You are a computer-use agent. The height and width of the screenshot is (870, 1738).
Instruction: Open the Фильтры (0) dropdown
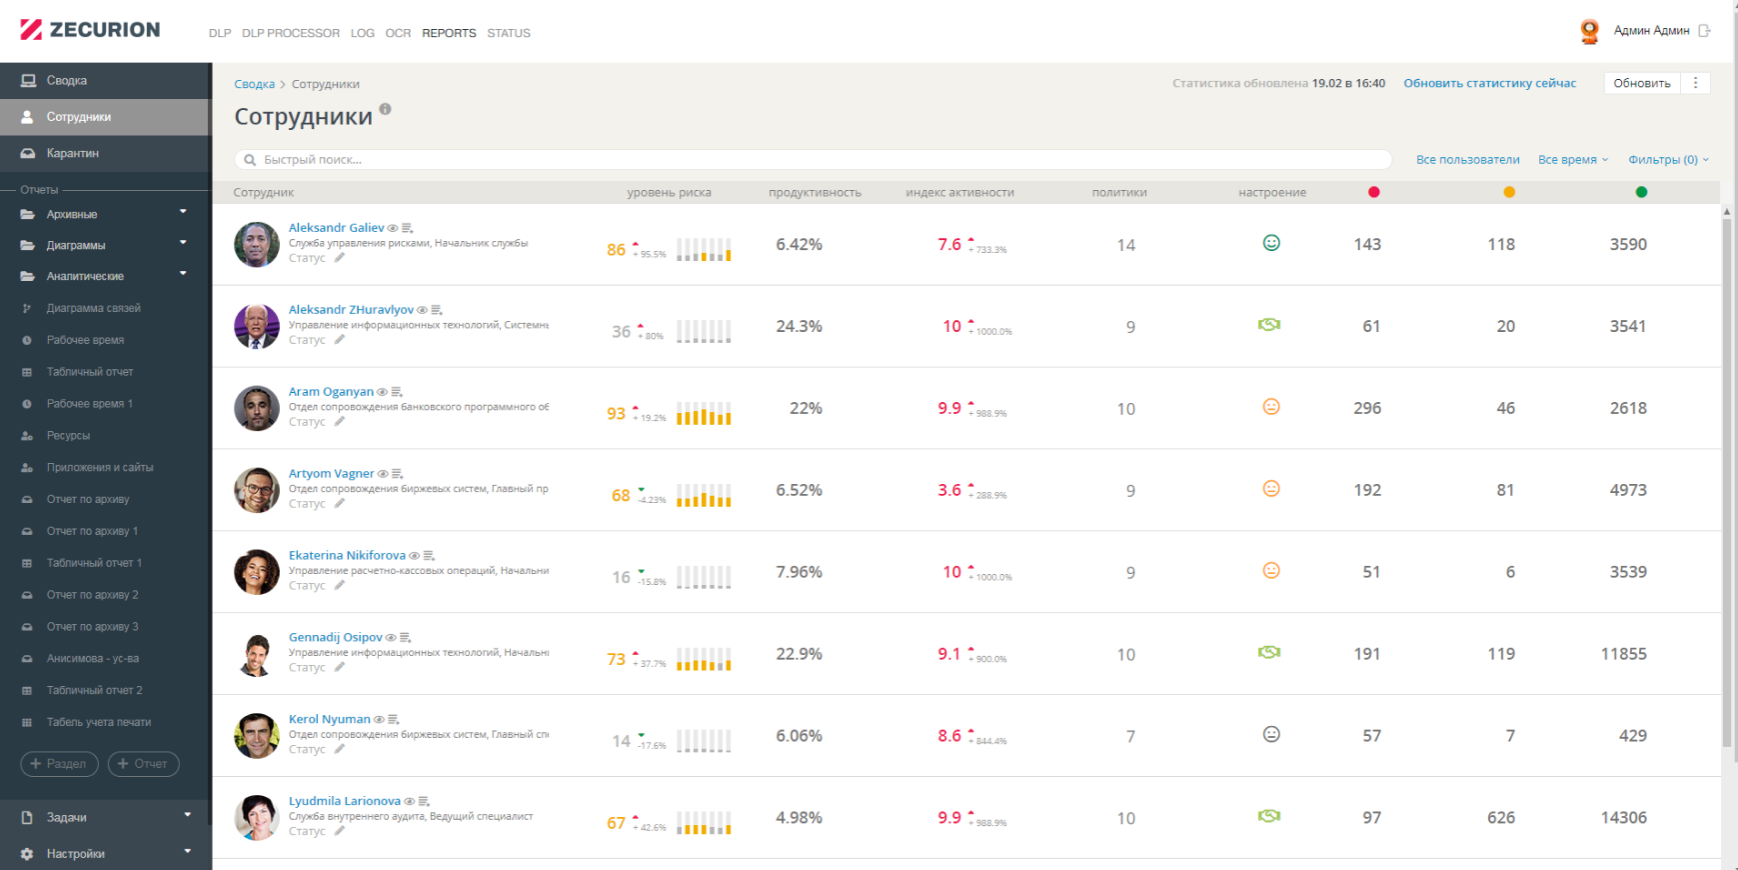pyautogui.click(x=1668, y=160)
